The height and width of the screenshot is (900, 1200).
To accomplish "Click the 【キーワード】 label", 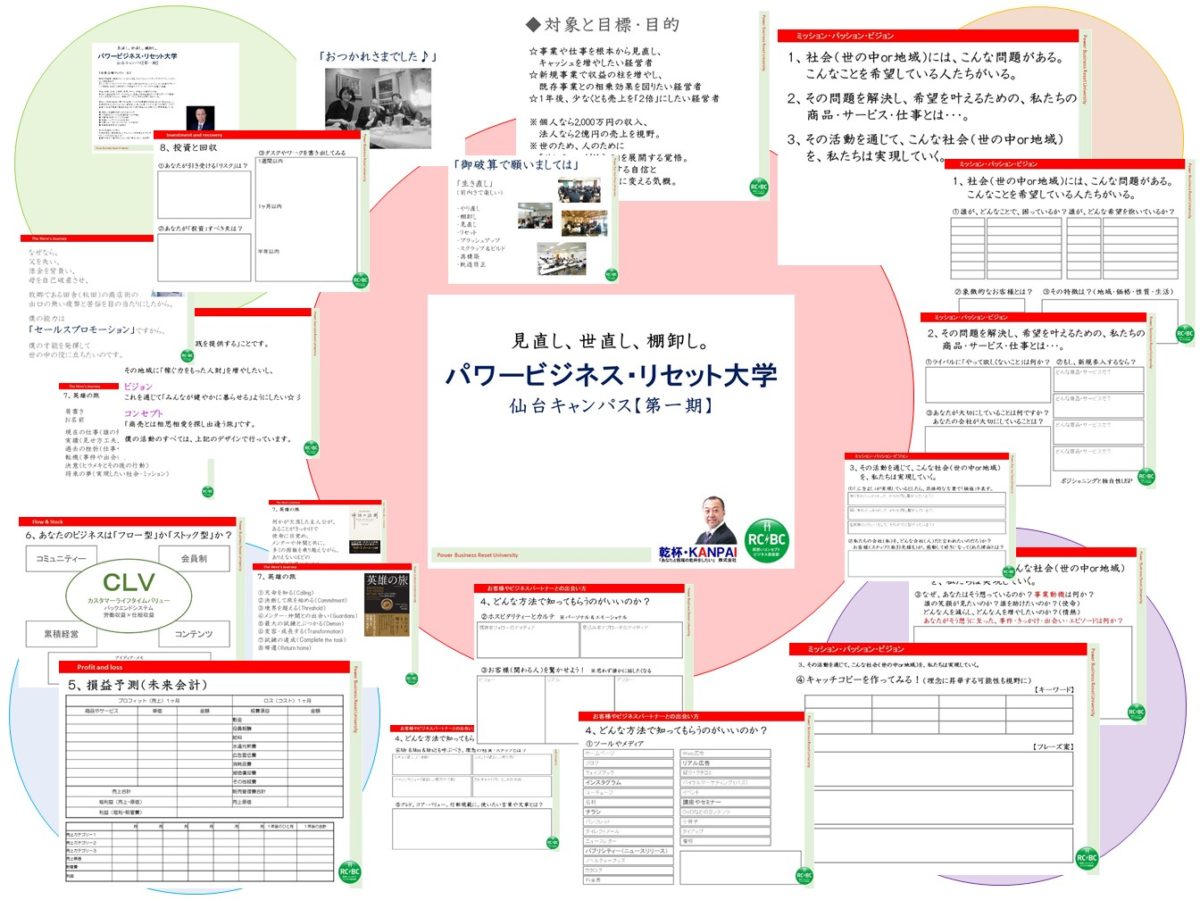I will pos(1053,689).
